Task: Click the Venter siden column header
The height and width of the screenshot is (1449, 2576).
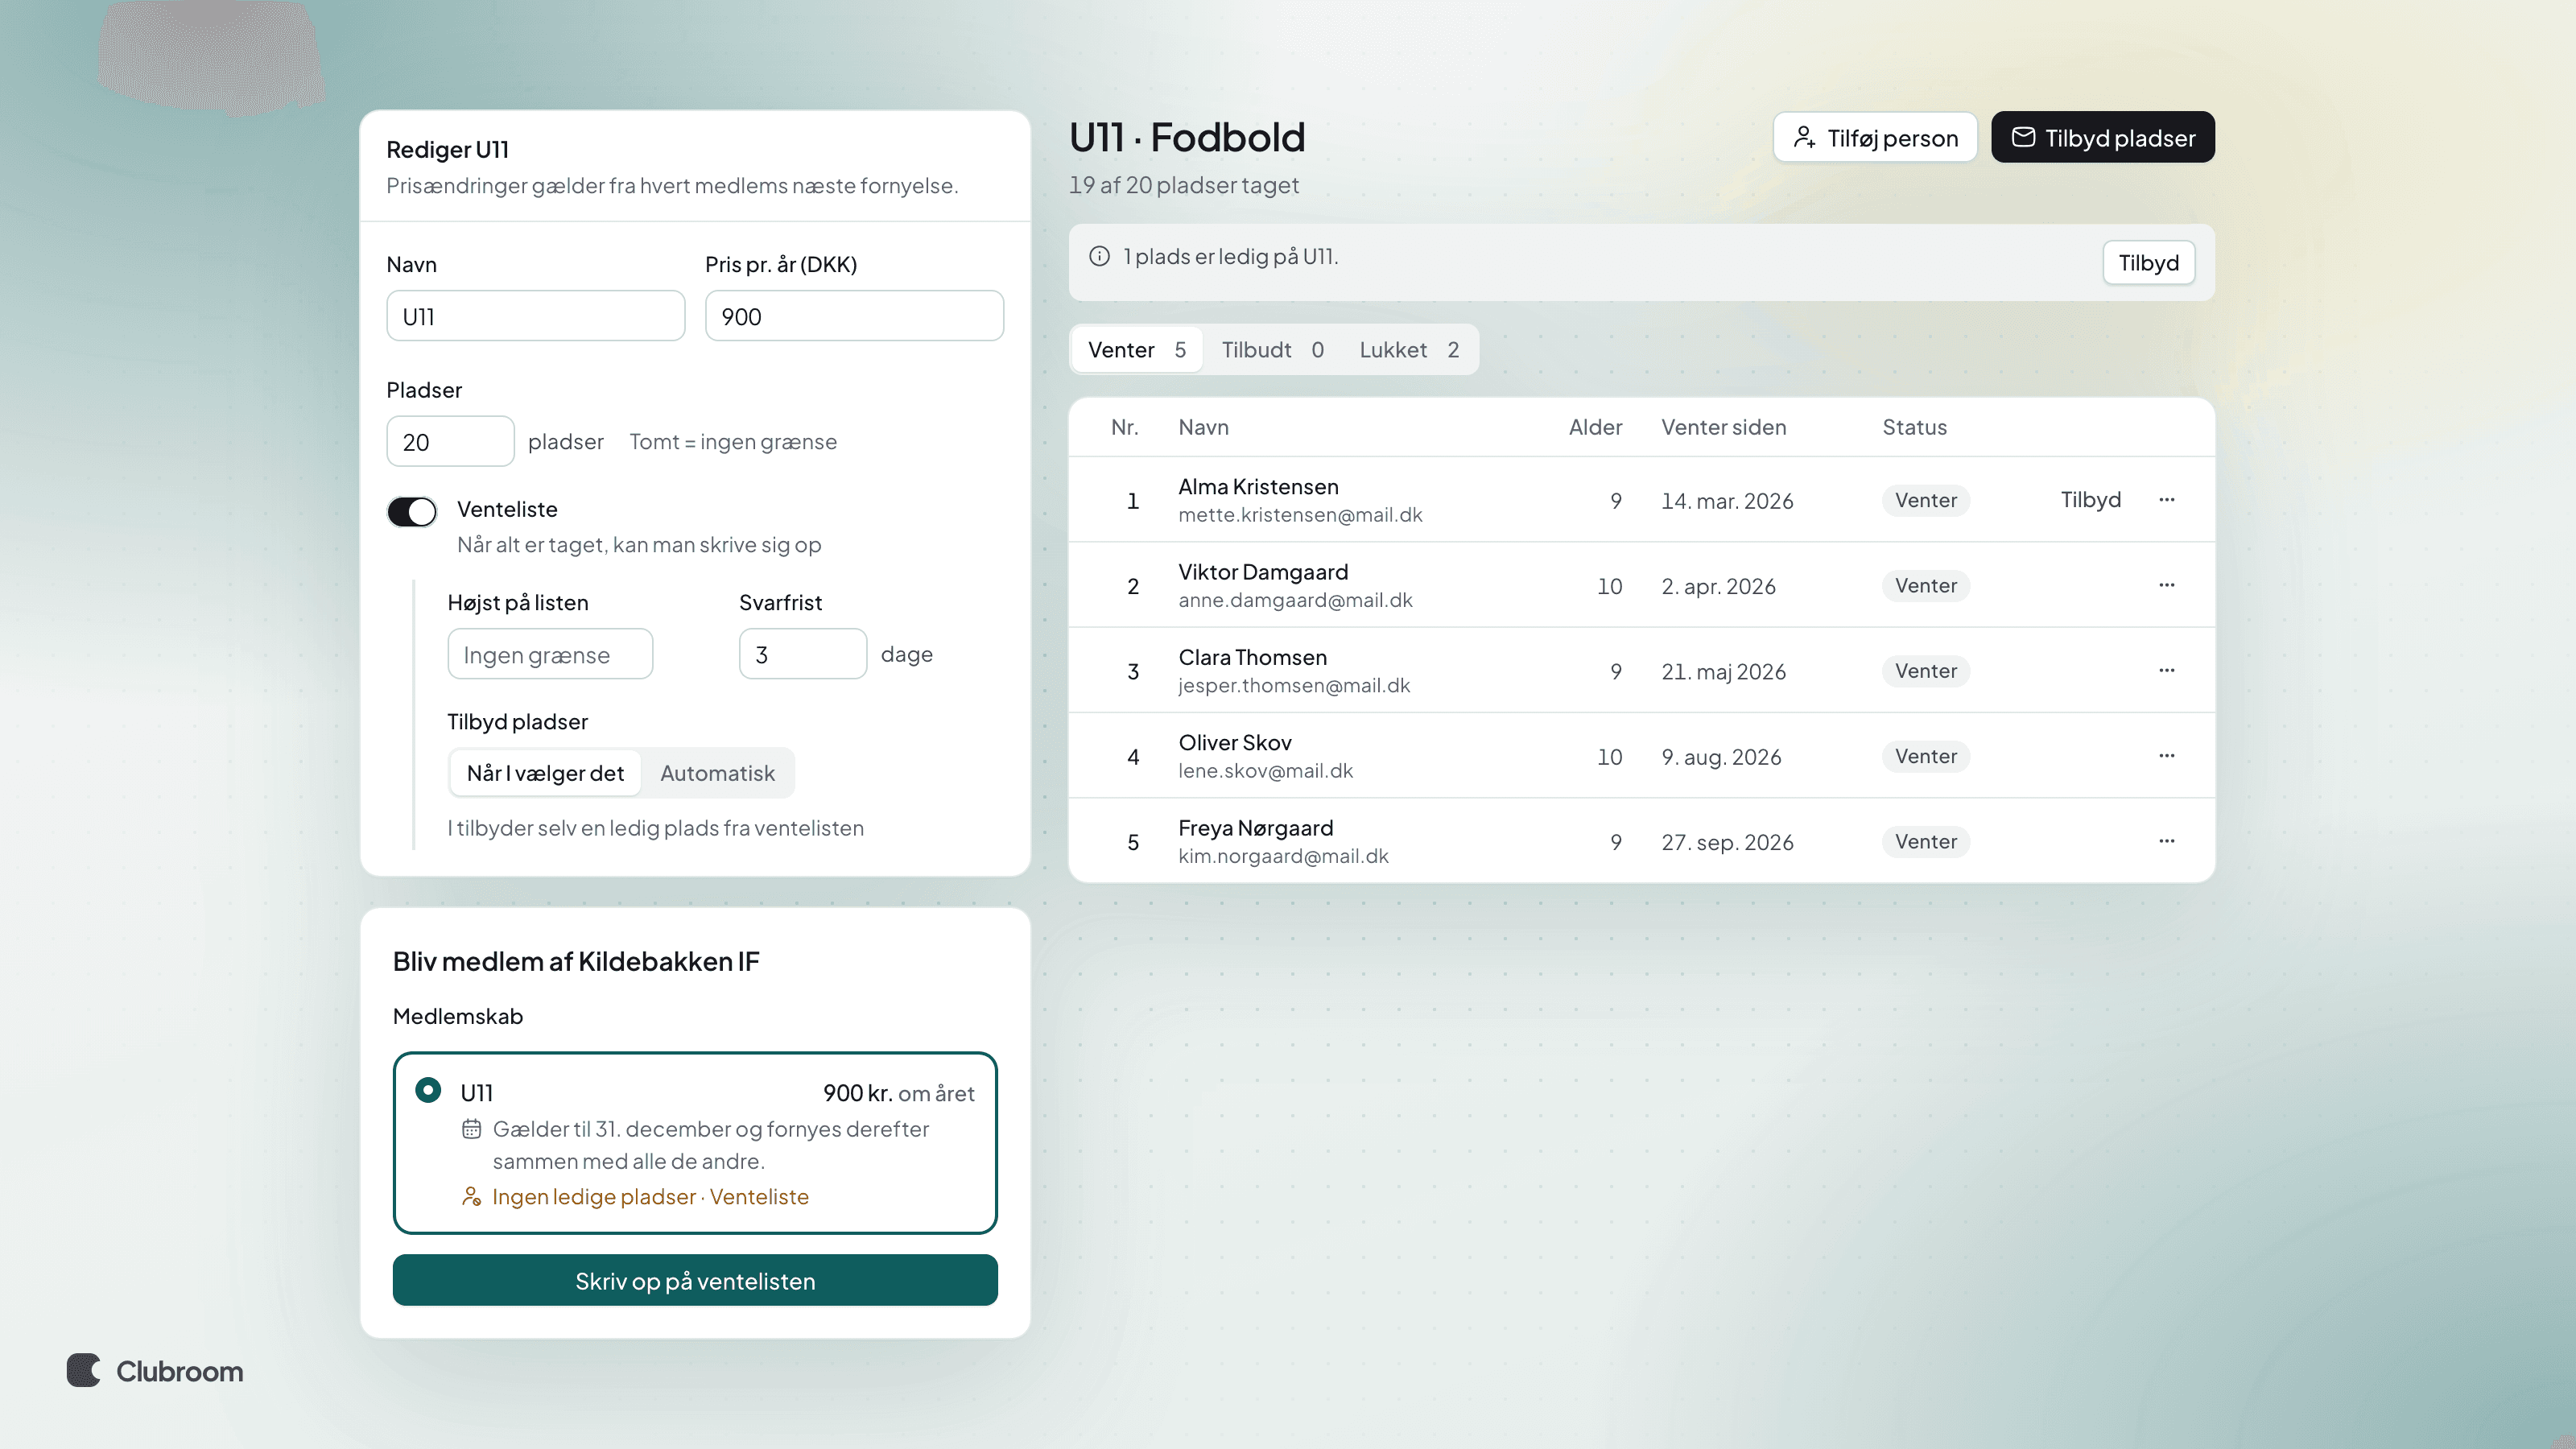Action: [x=1723, y=427]
